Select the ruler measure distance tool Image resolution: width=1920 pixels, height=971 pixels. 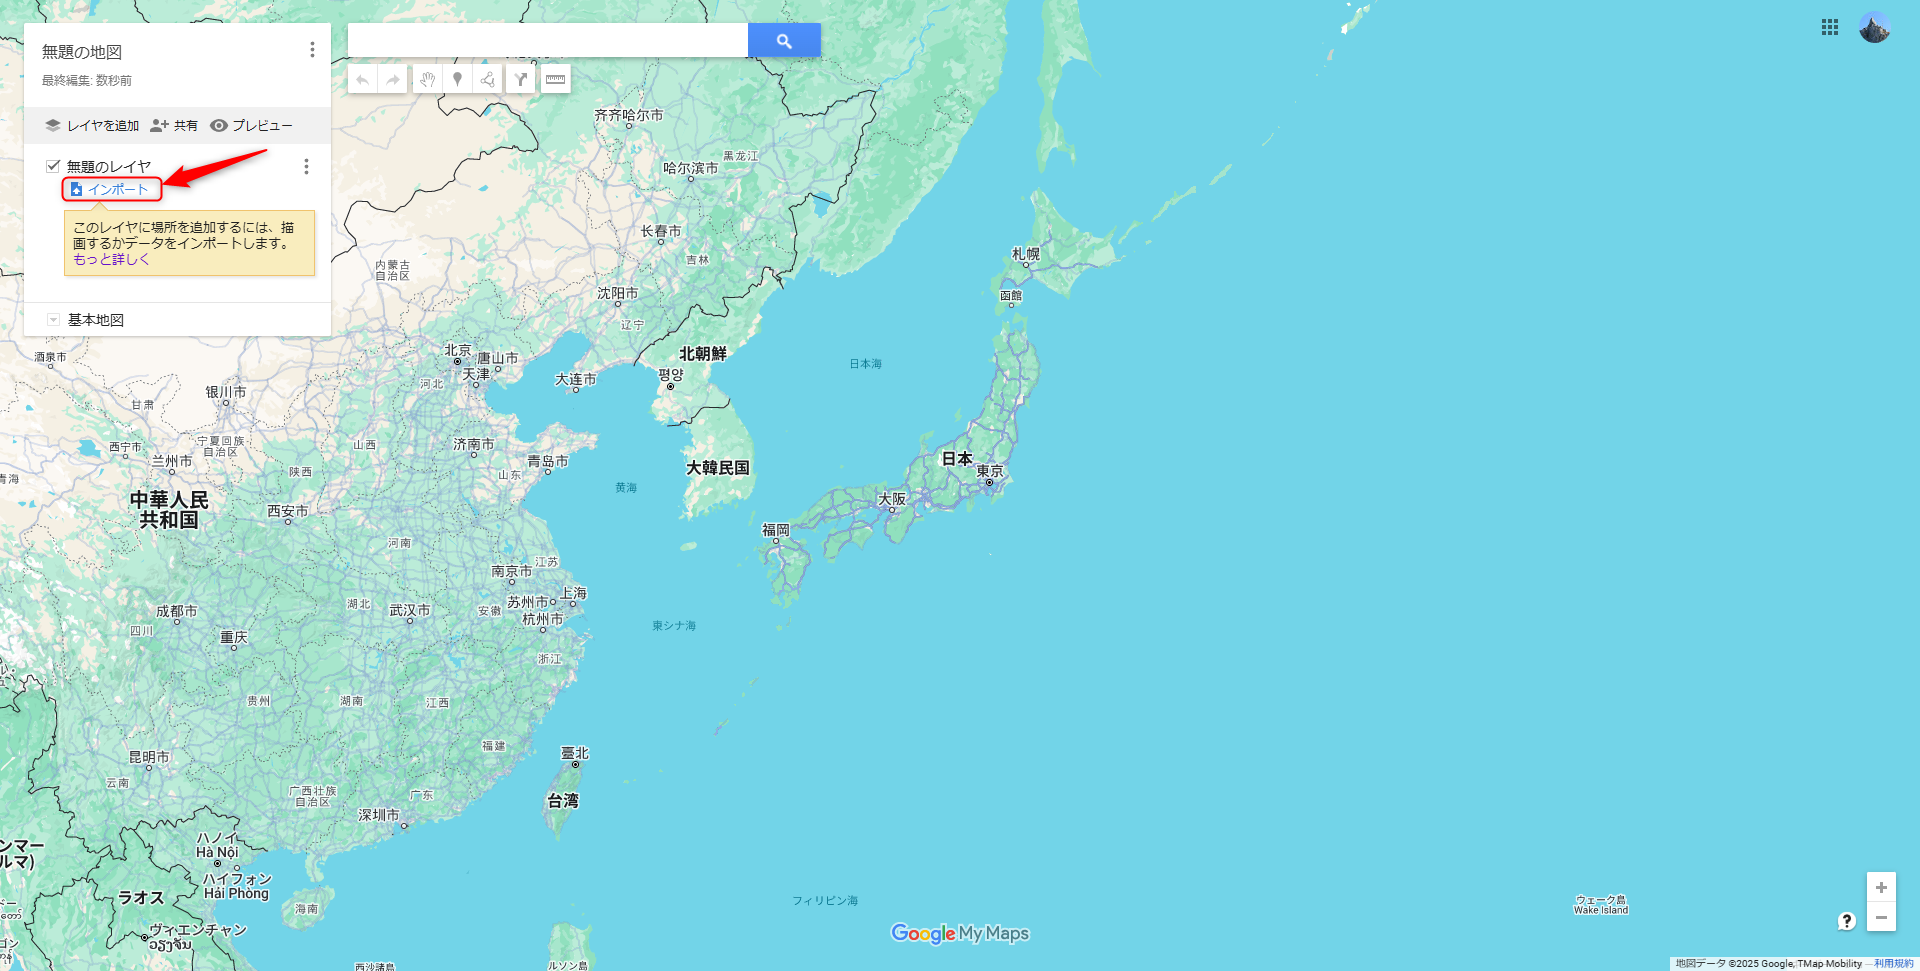point(556,79)
